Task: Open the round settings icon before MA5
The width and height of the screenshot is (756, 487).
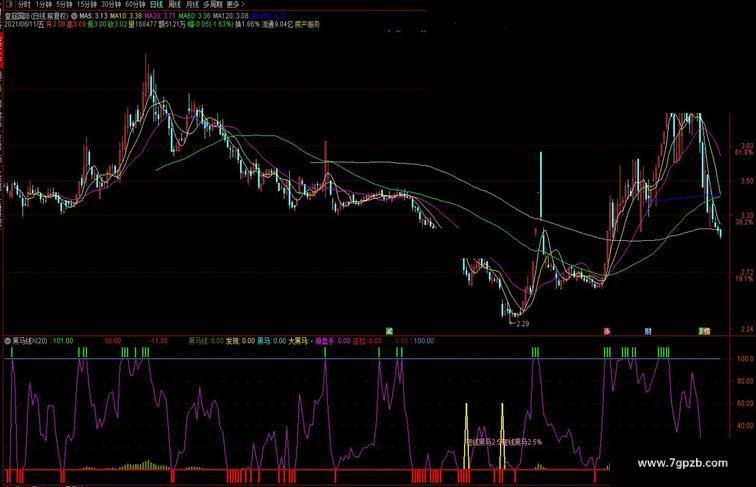Action: [75, 16]
